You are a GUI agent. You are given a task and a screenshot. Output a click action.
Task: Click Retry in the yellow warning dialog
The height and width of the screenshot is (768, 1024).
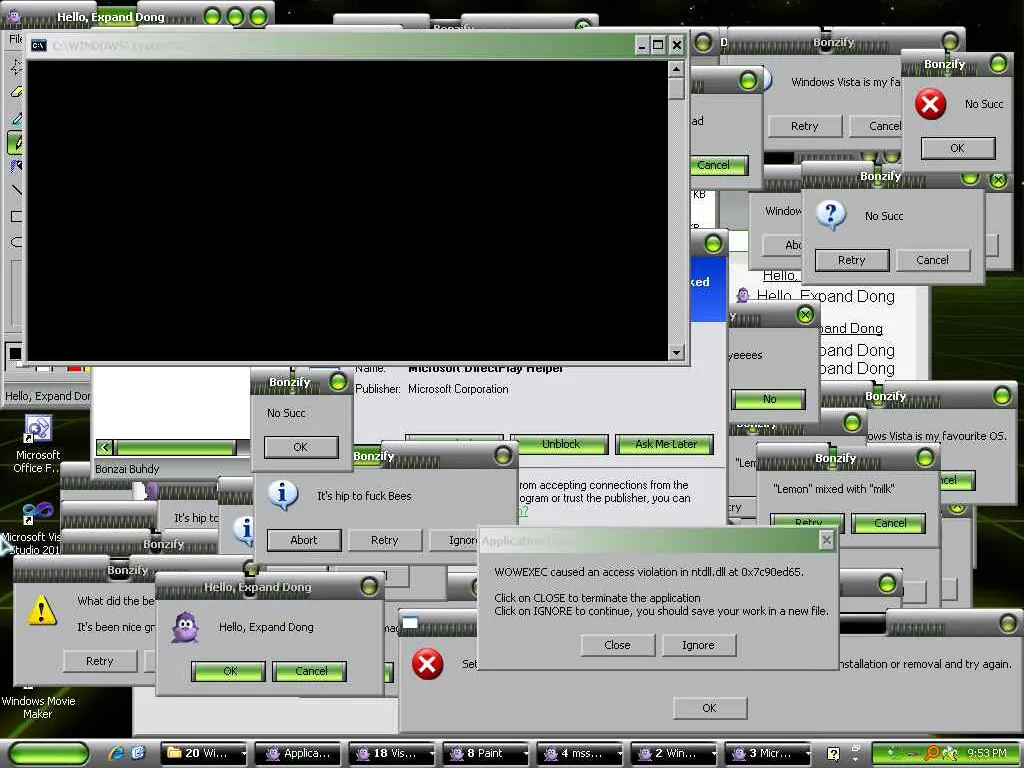[x=100, y=661]
